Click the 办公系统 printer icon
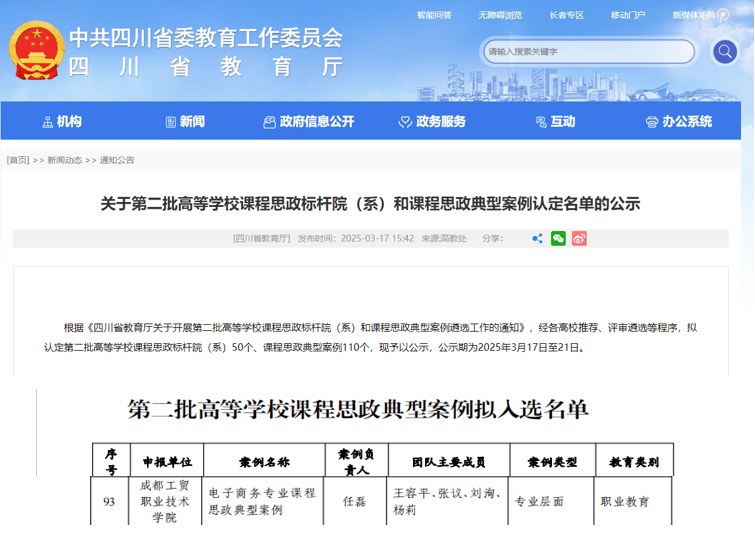The width and height of the screenshot is (755, 533). click(651, 122)
